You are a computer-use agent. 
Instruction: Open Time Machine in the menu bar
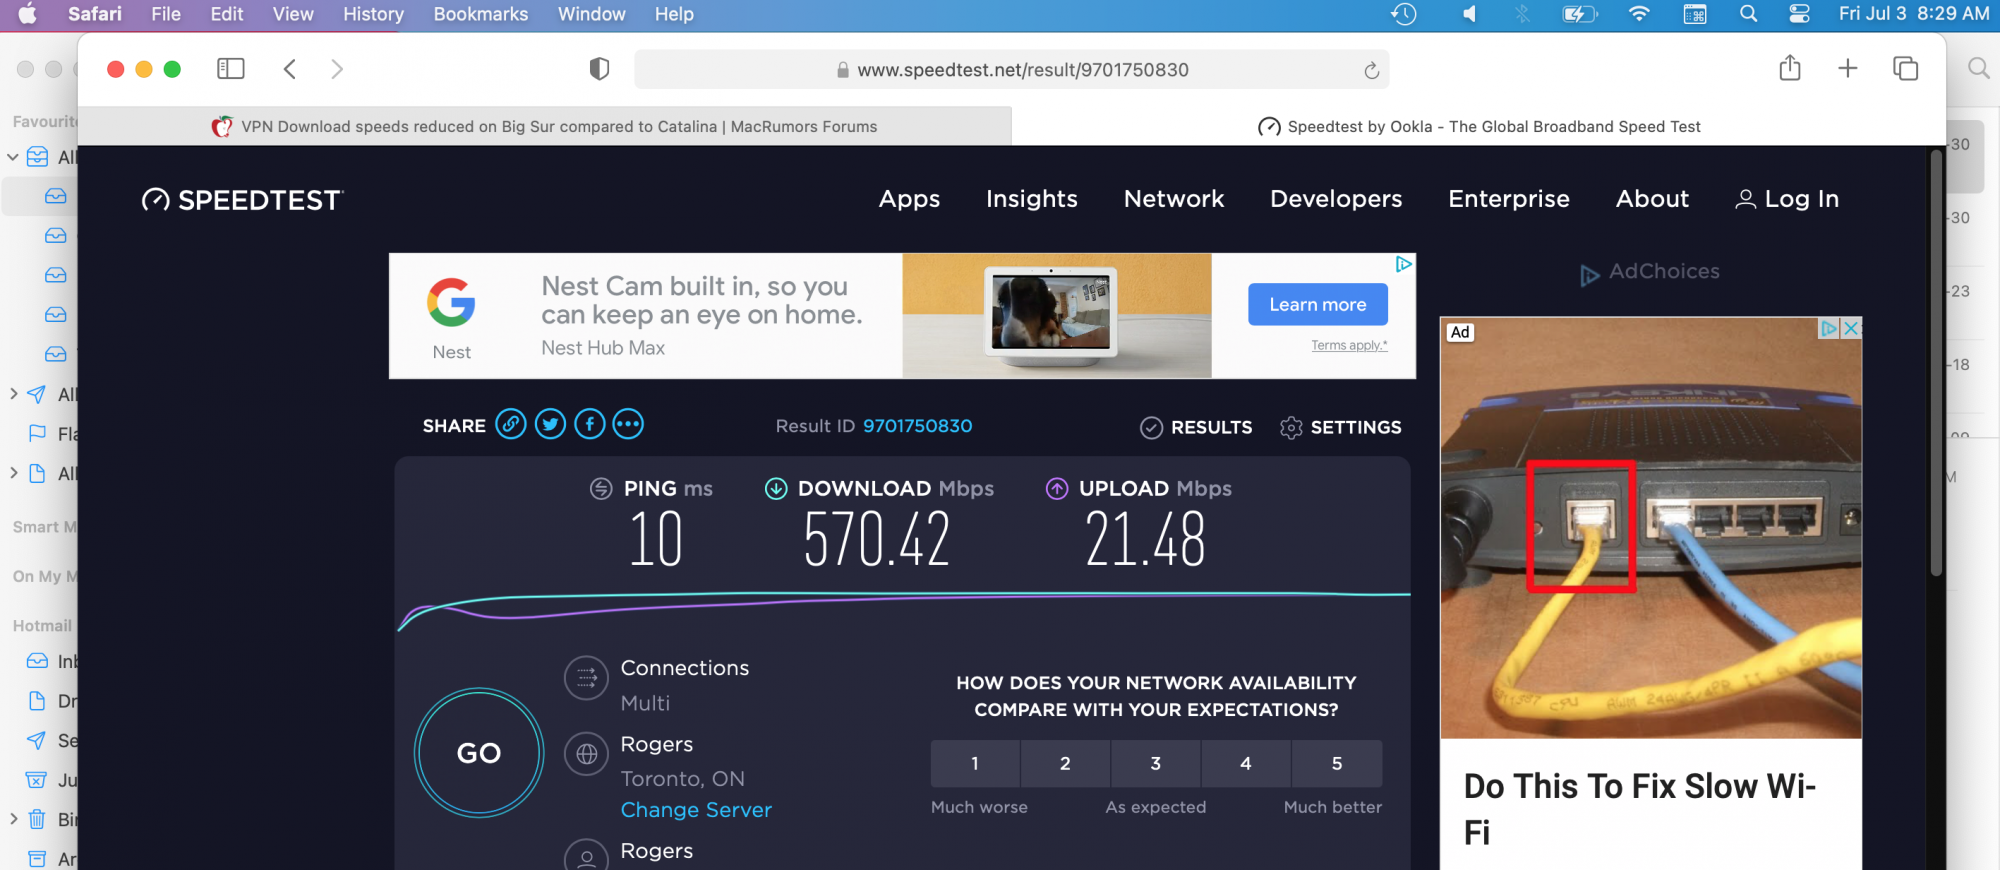tap(1404, 14)
